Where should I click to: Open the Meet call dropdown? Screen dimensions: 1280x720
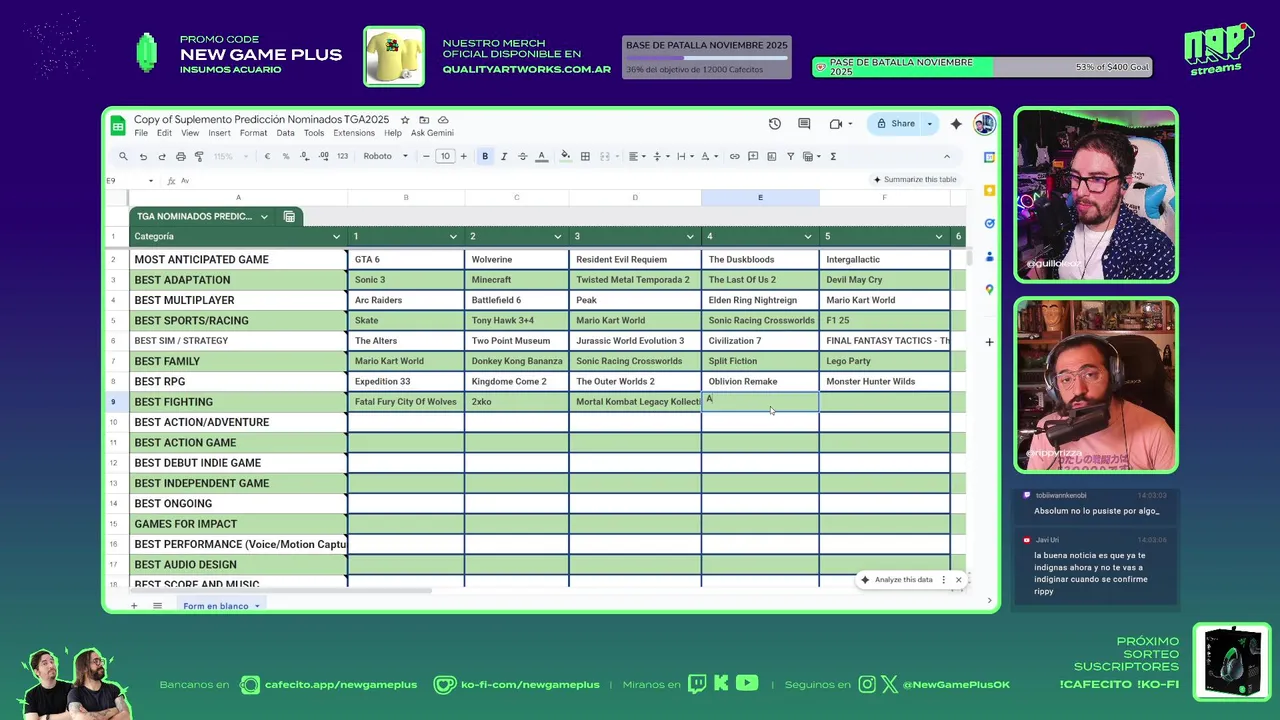coord(850,124)
